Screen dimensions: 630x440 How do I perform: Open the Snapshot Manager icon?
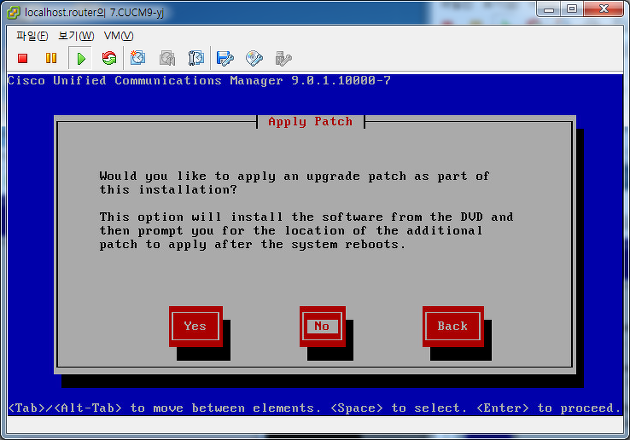196,58
